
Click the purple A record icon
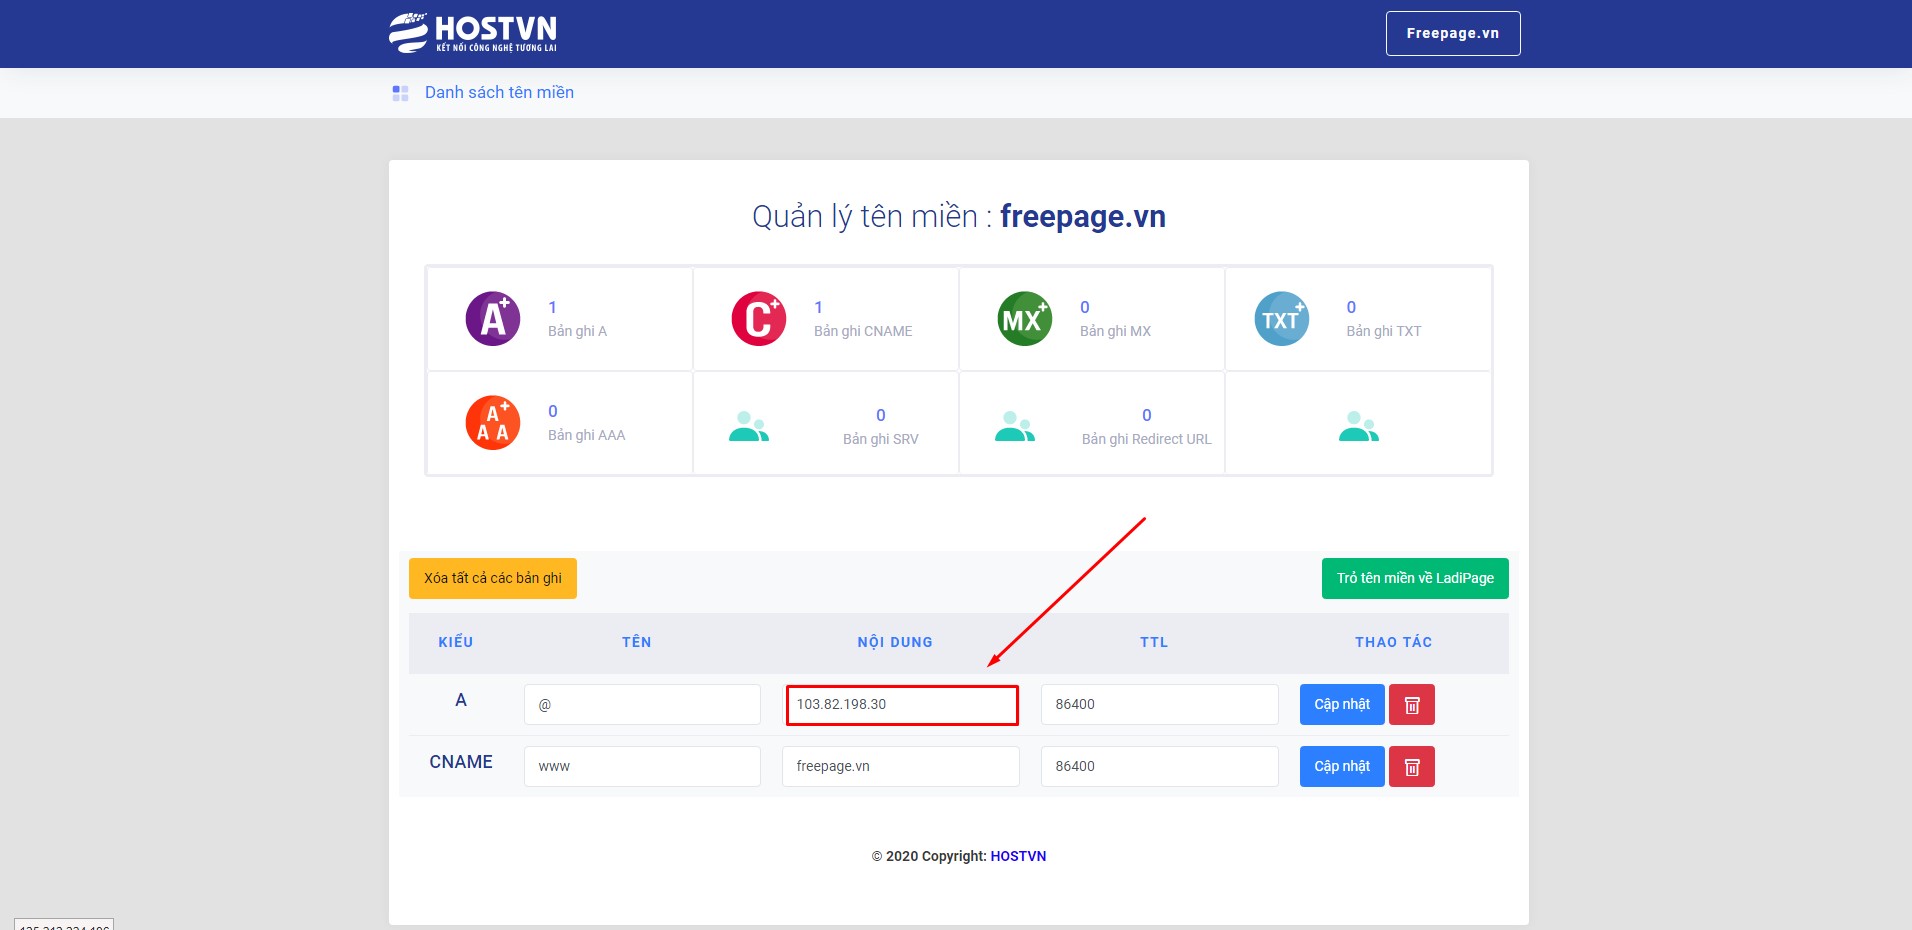pos(493,319)
